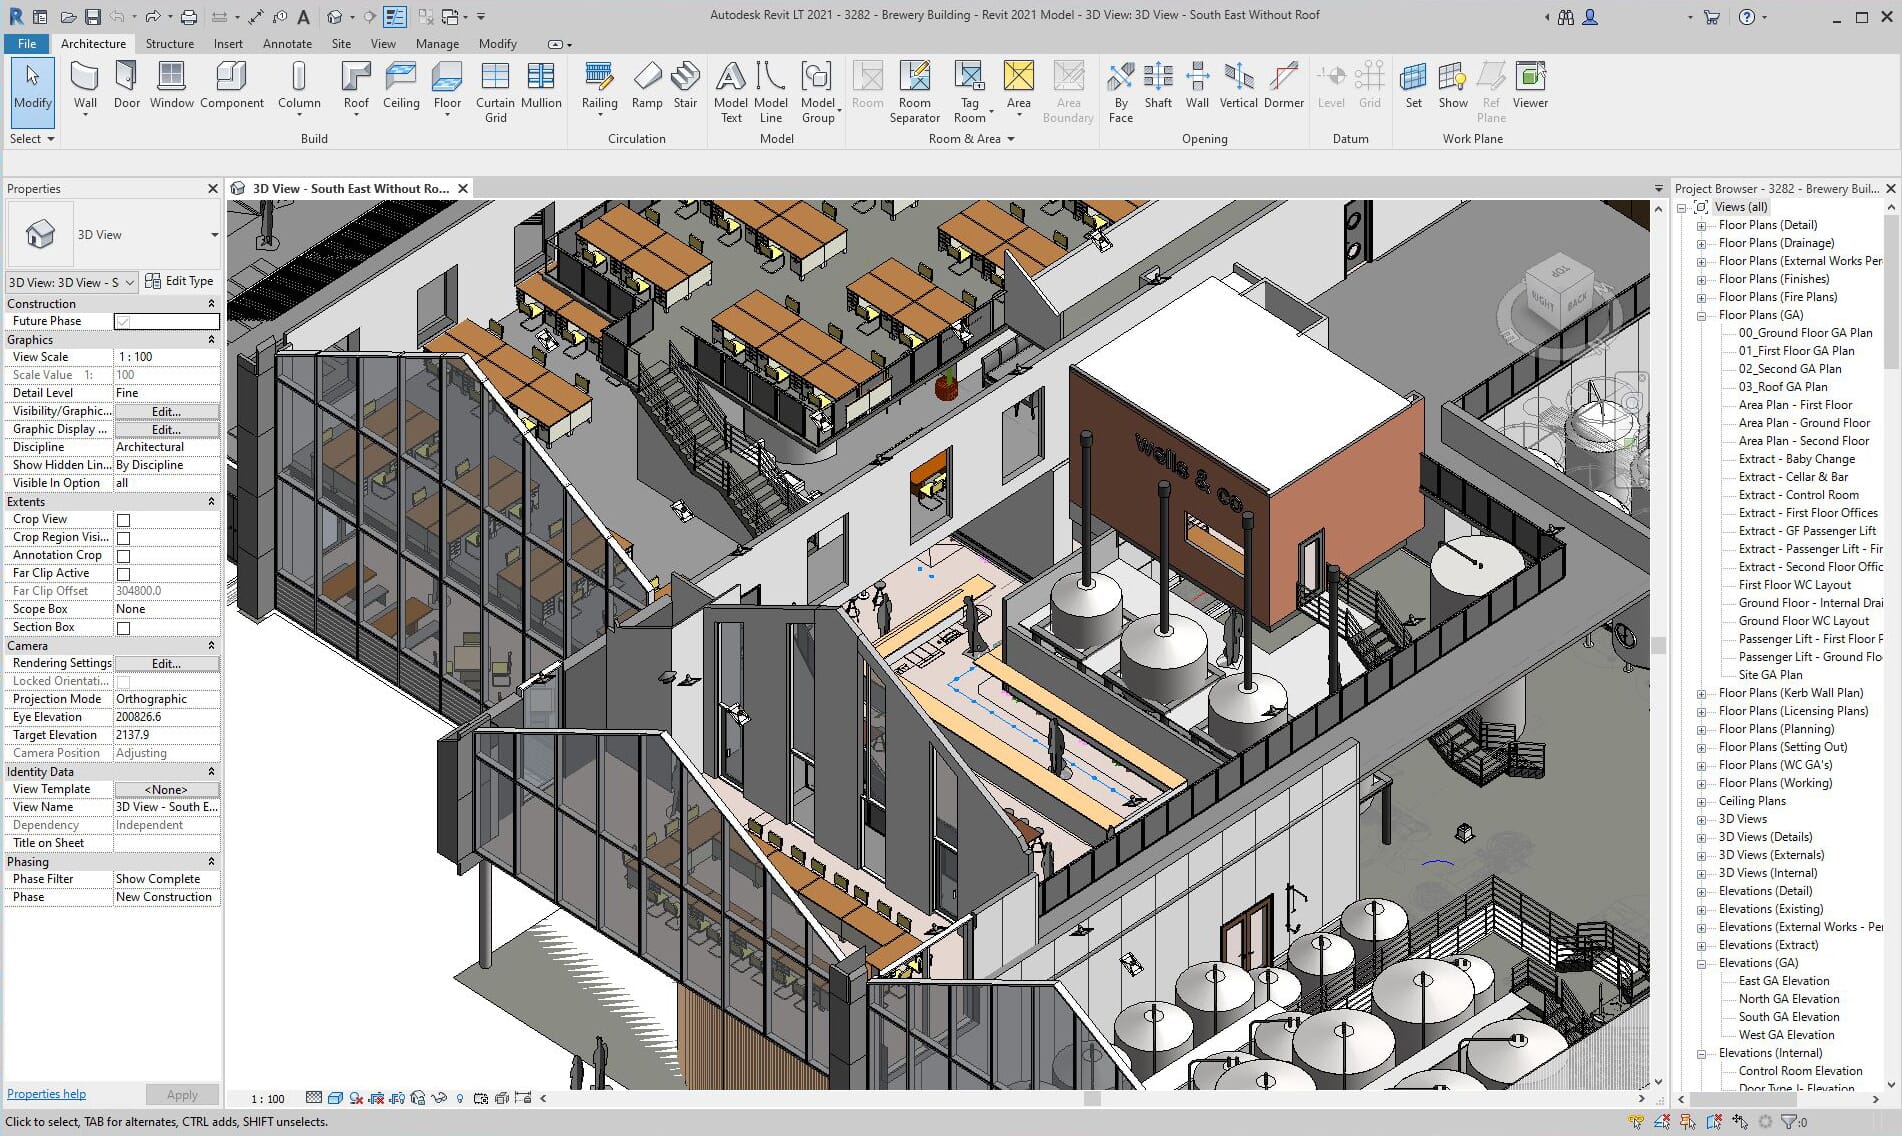
Task: Click the Area Boundary tool
Action: [1068, 90]
